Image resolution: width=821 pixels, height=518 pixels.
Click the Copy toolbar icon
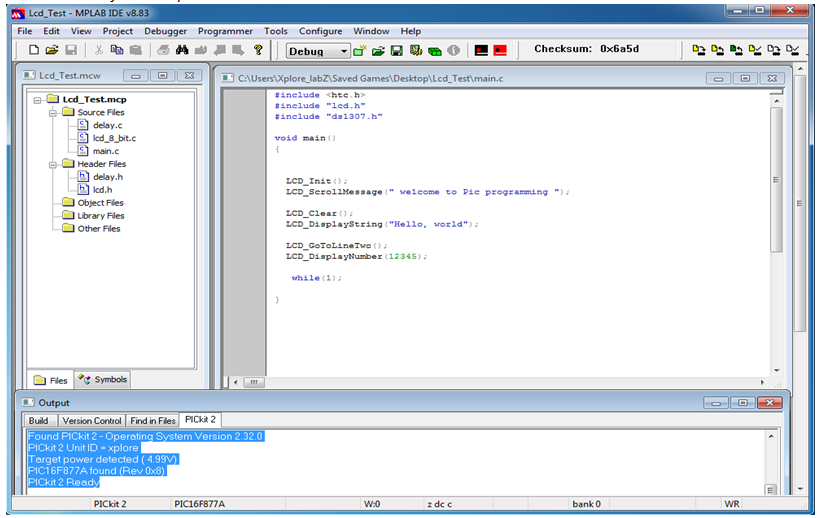tap(117, 50)
